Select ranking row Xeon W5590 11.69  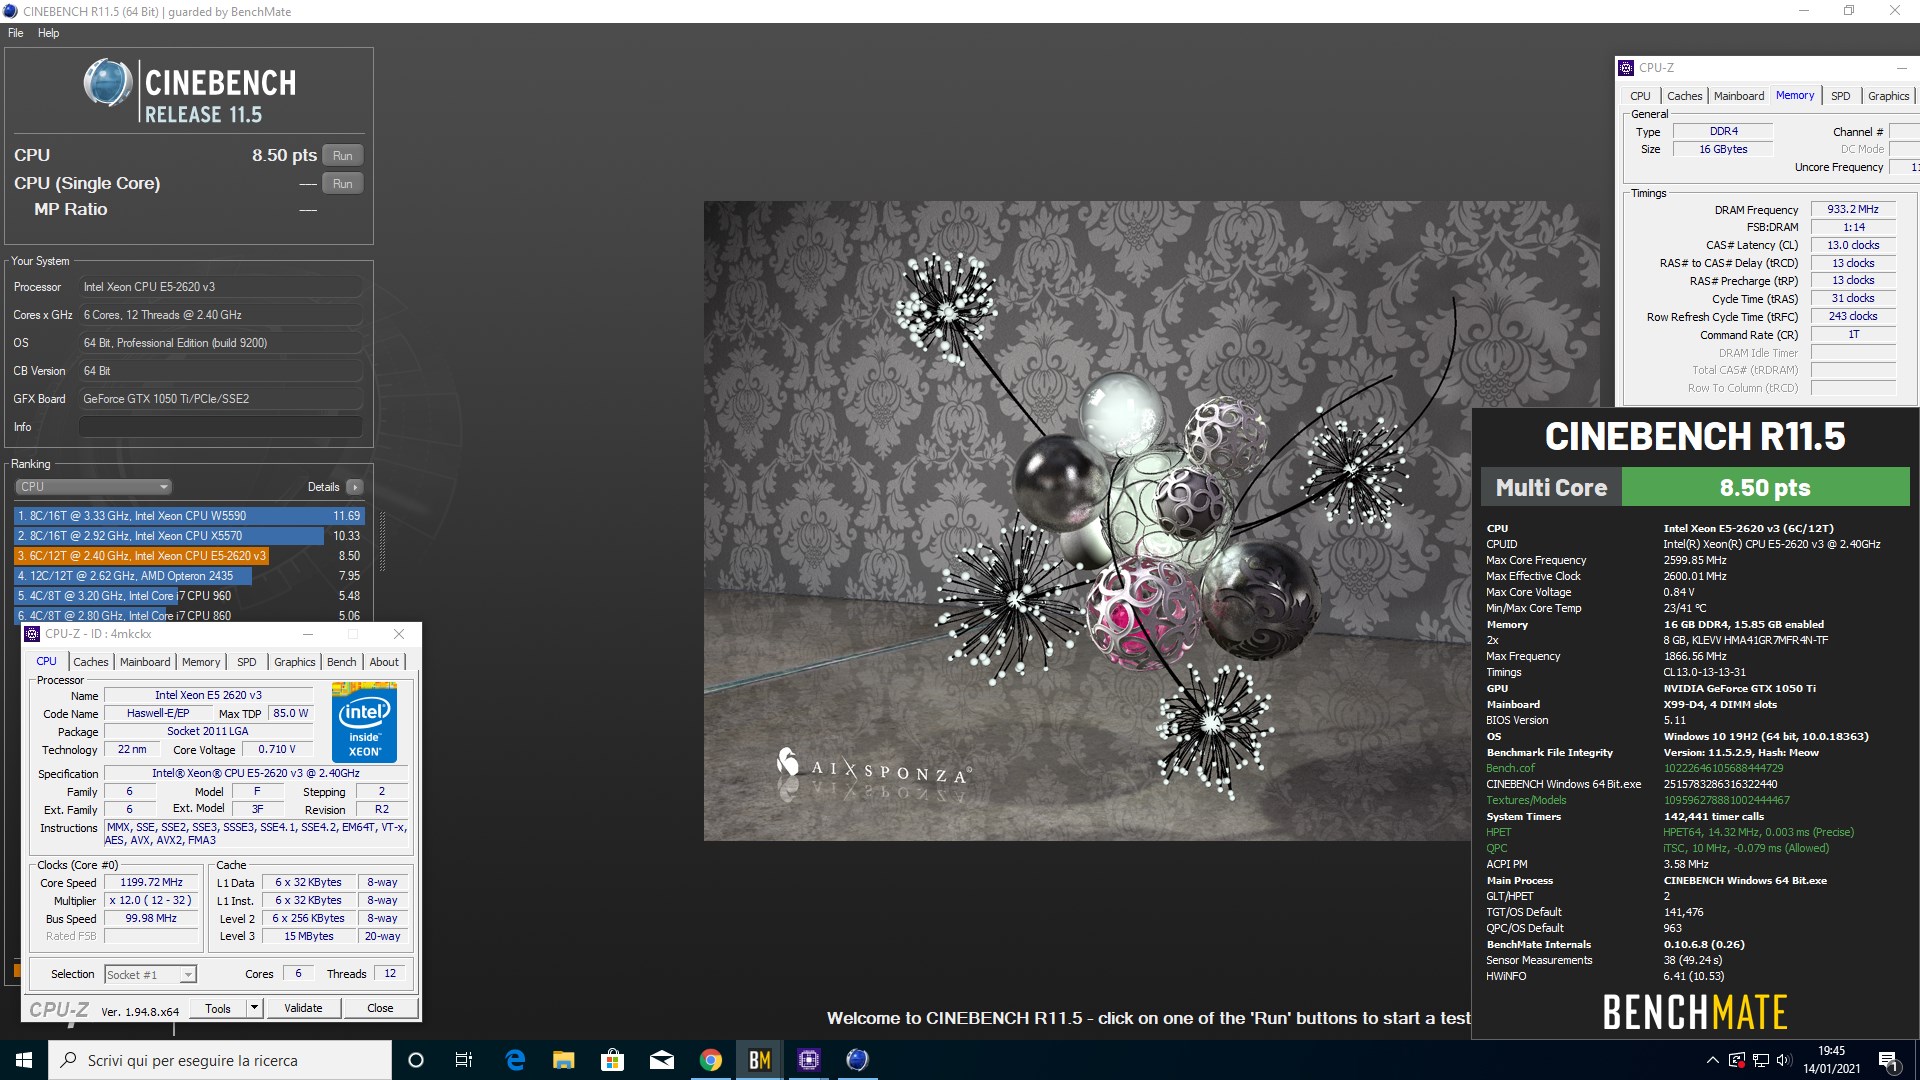(189, 516)
